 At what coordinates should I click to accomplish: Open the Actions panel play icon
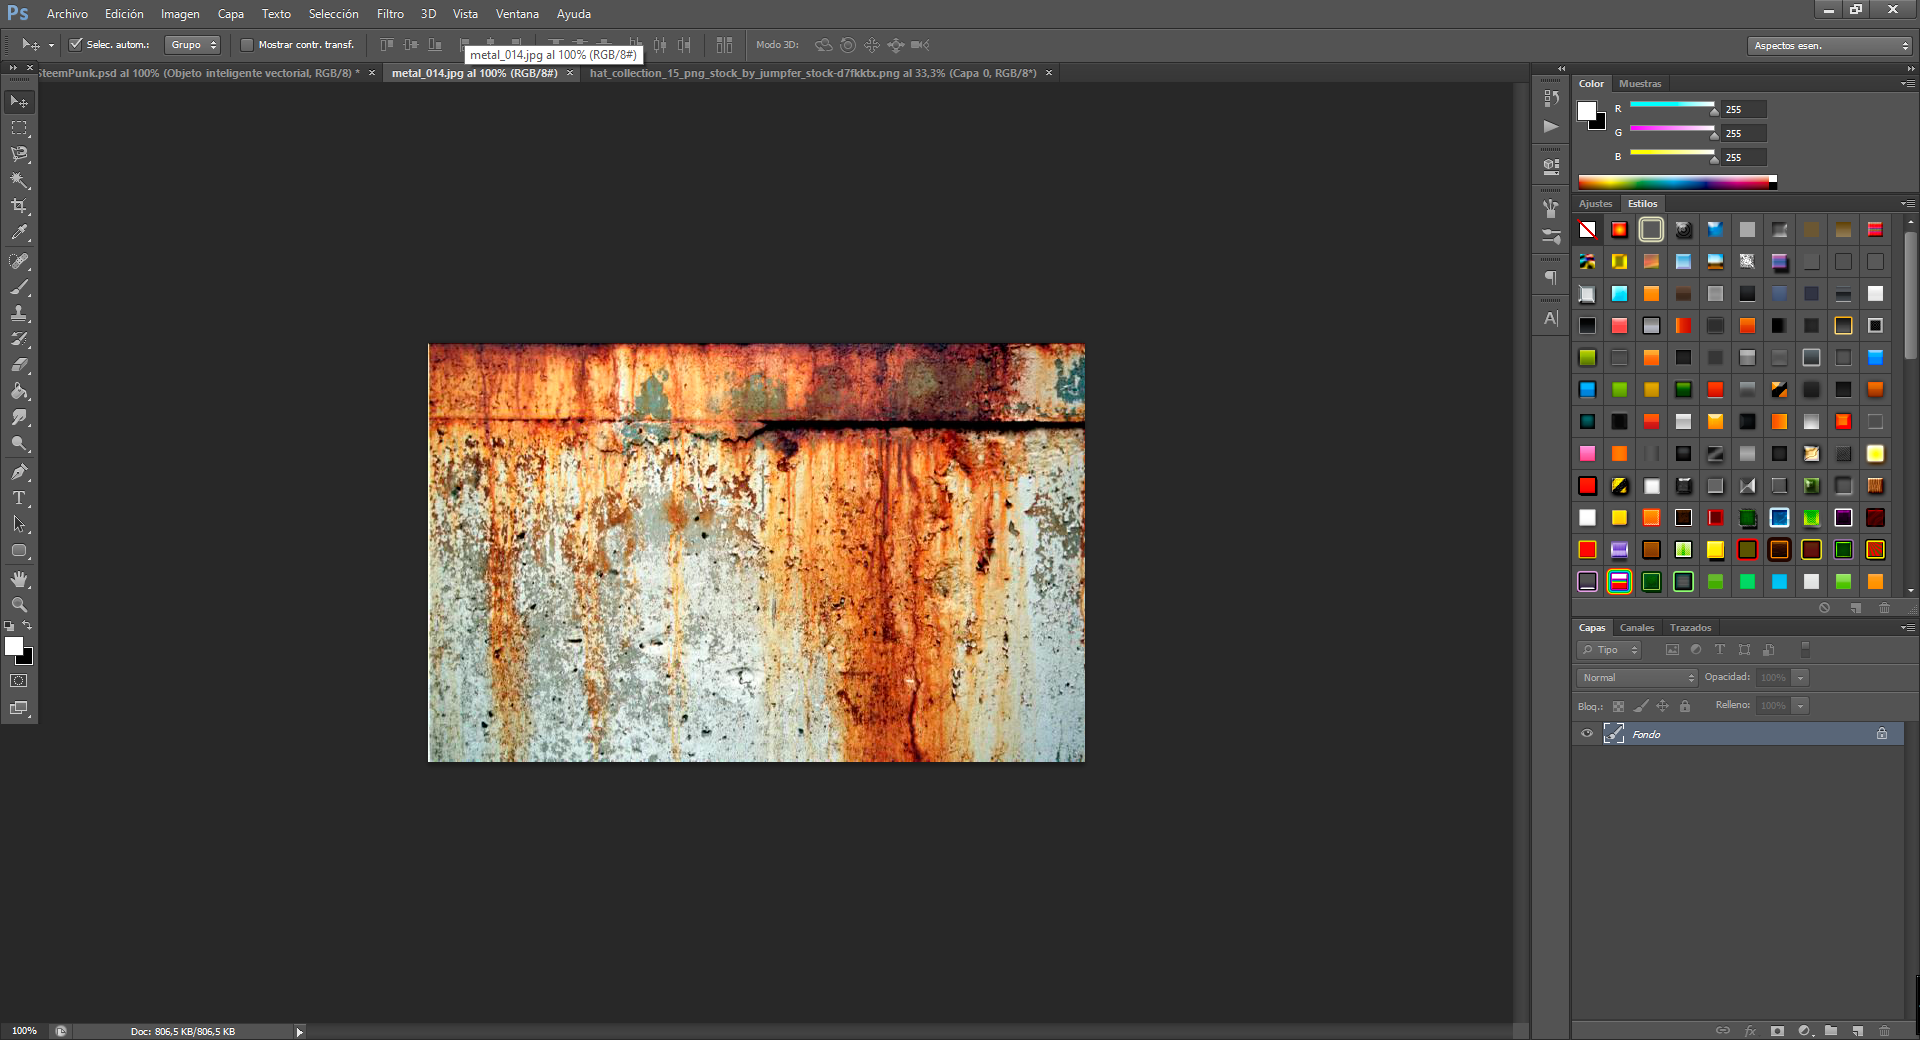click(1551, 126)
